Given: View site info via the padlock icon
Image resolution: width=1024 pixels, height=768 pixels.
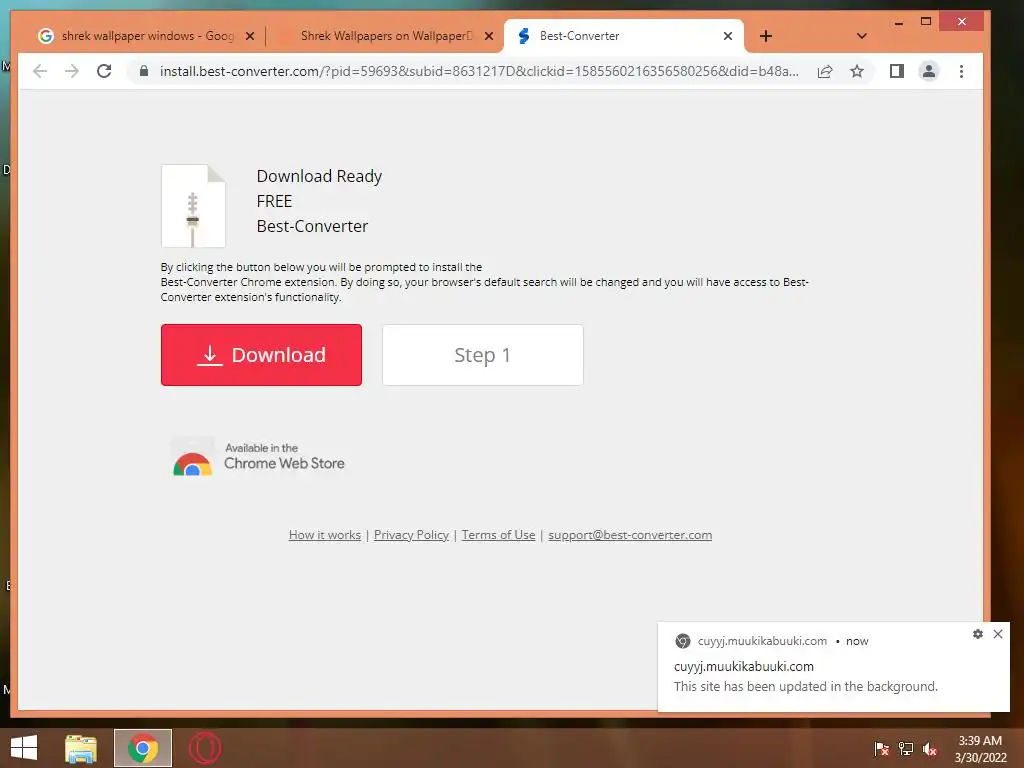Looking at the screenshot, I should click(144, 71).
